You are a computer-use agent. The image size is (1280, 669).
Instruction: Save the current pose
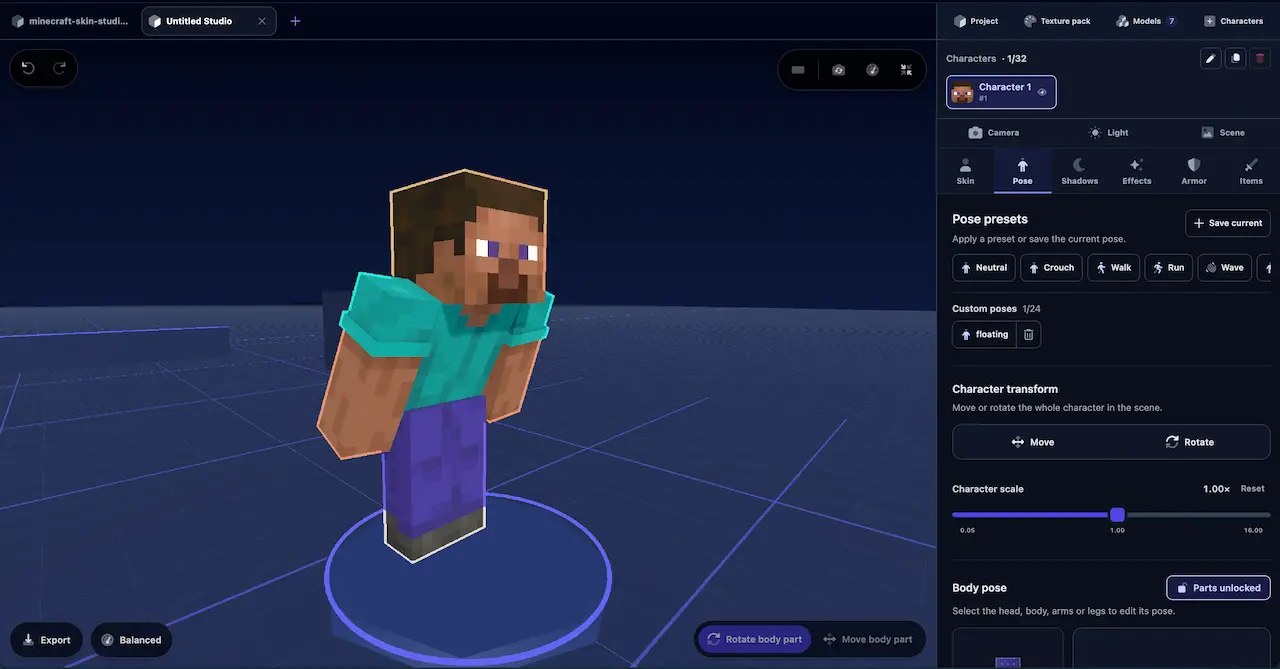click(x=1228, y=223)
